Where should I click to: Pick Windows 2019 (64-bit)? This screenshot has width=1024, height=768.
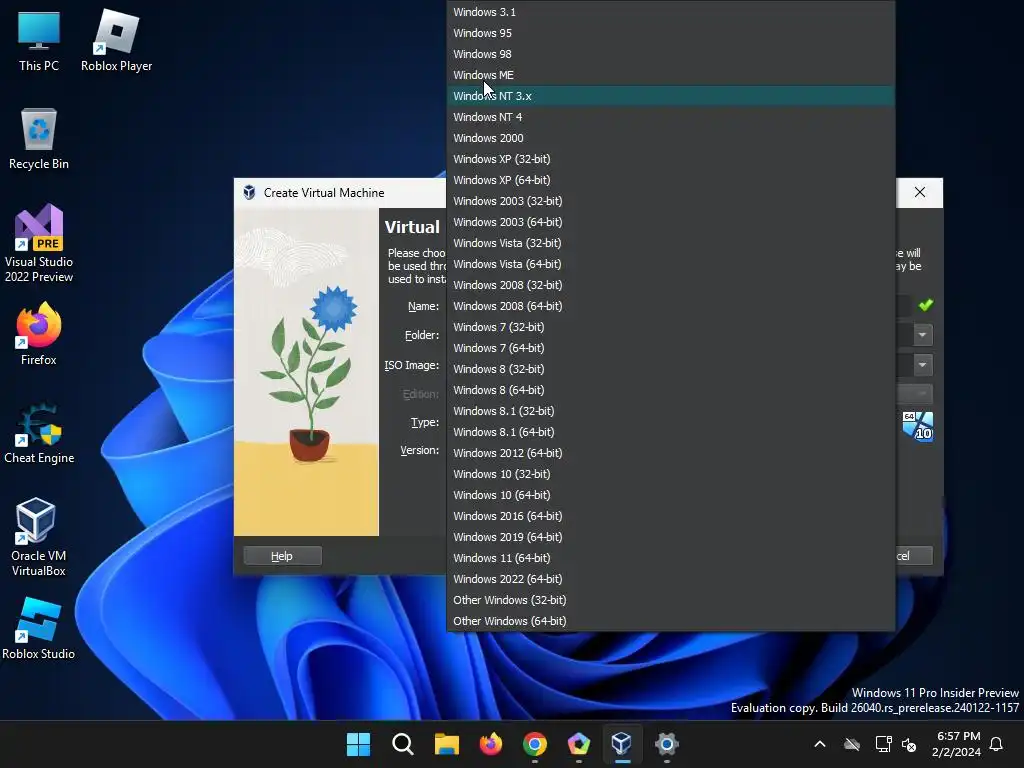coord(671,537)
